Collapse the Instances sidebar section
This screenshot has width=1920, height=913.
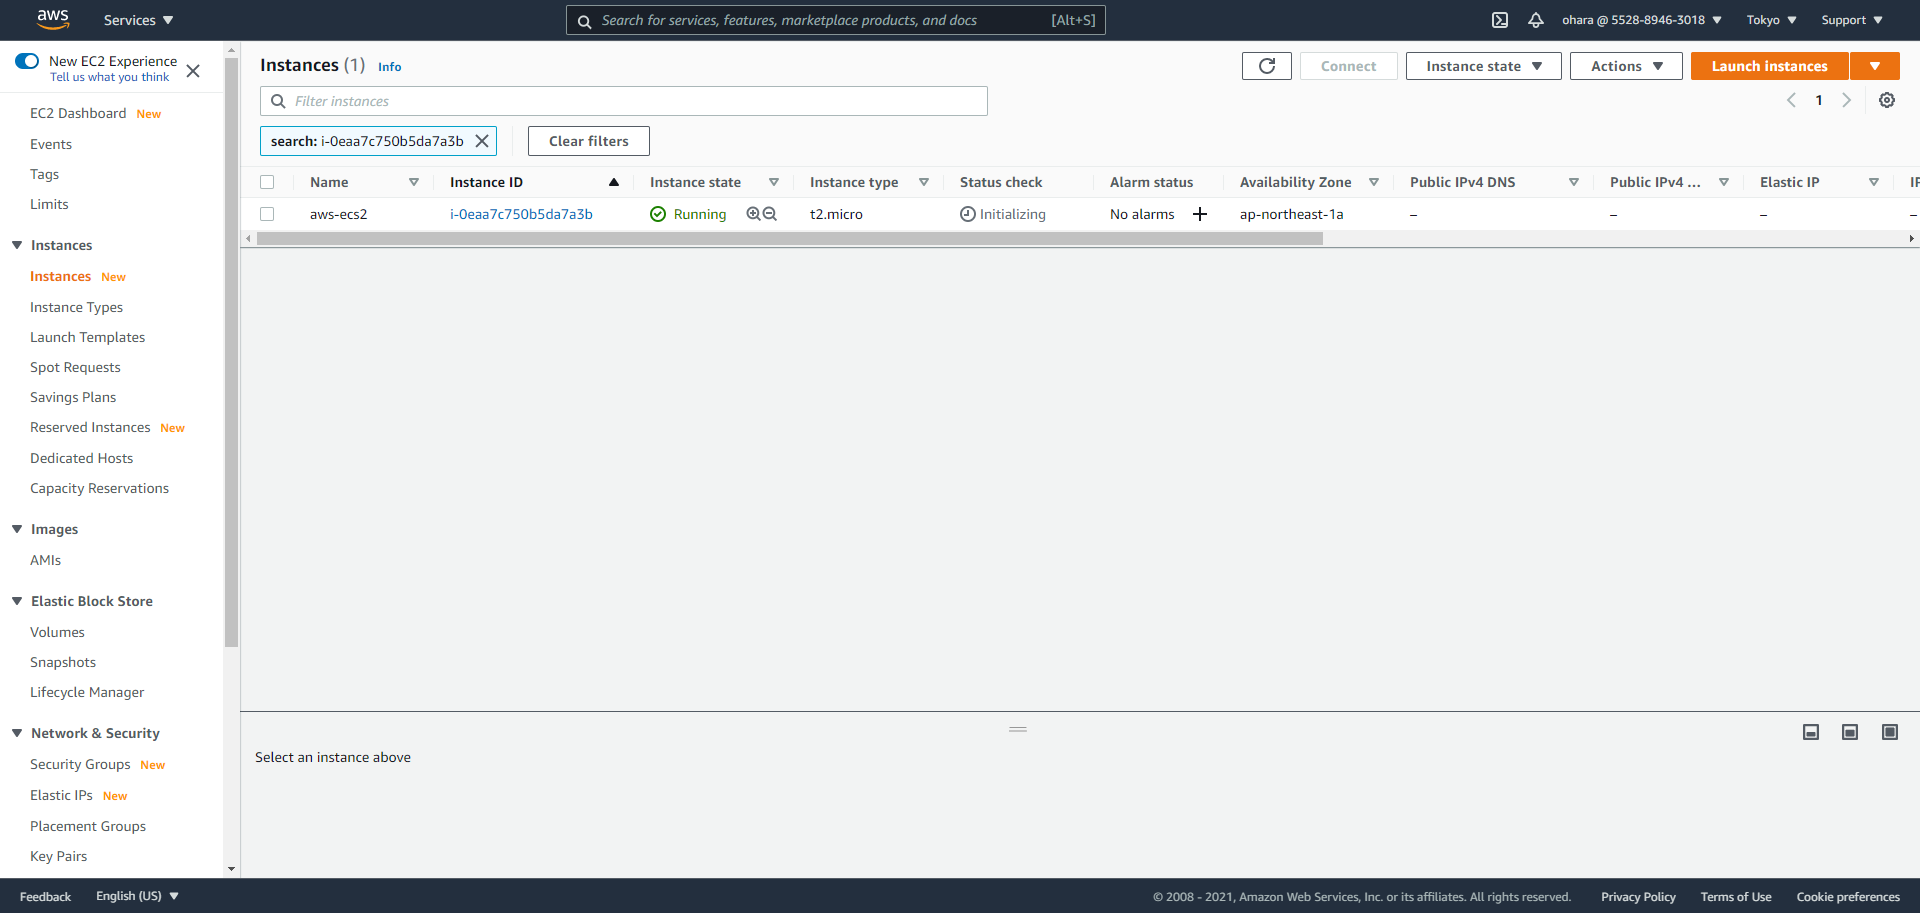click(x=17, y=245)
